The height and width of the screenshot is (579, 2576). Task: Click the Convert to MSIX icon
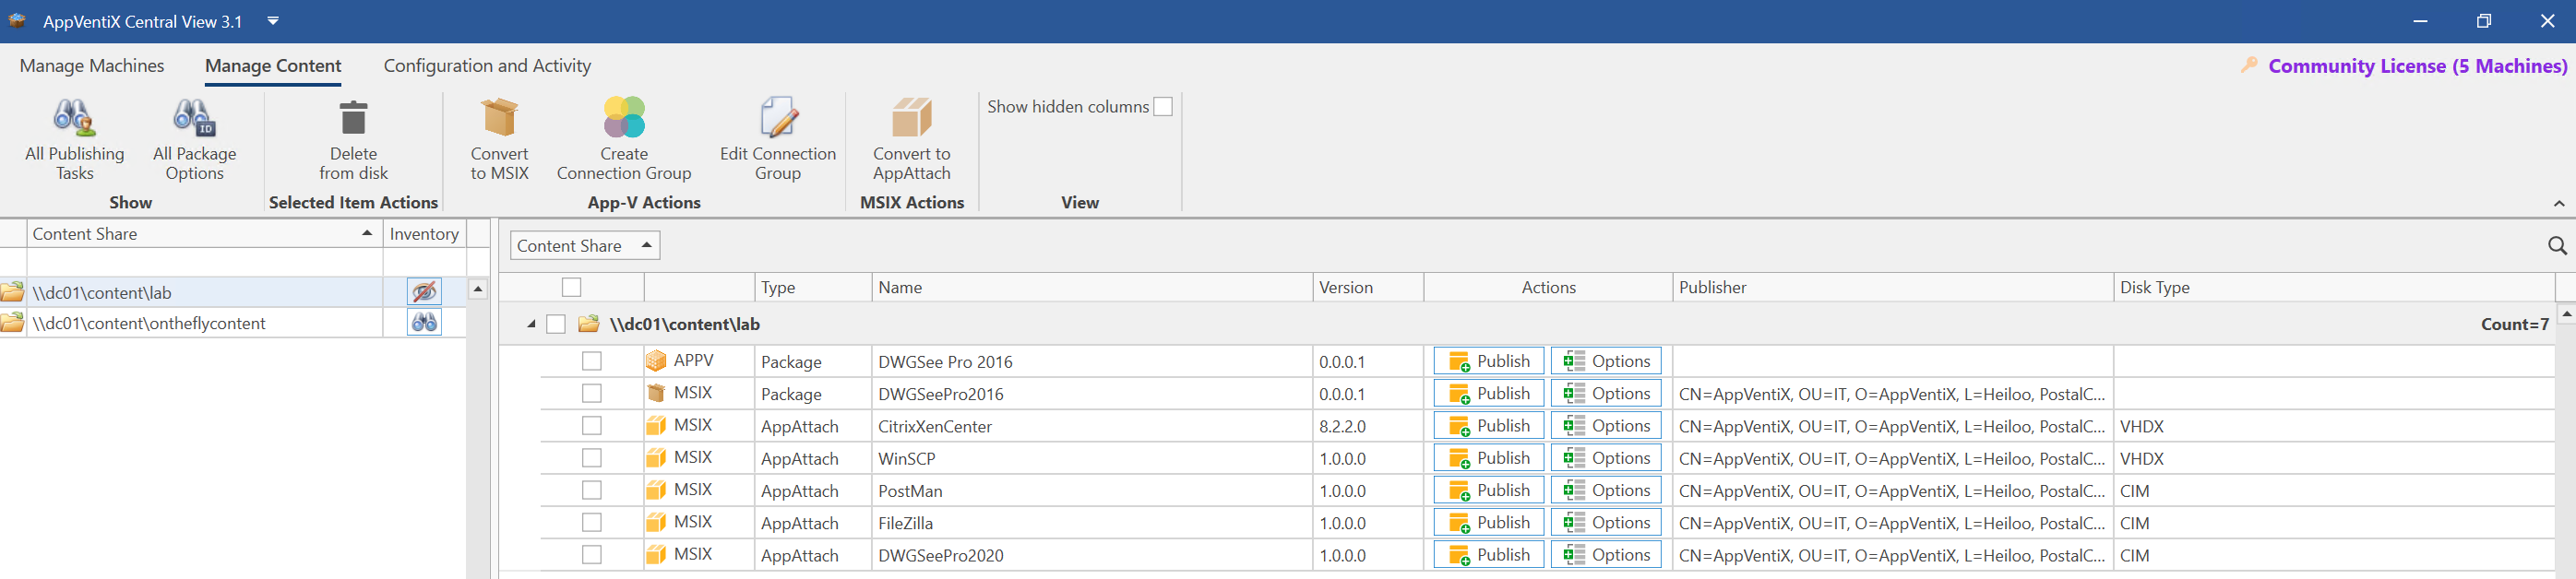[x=499, y=119]
